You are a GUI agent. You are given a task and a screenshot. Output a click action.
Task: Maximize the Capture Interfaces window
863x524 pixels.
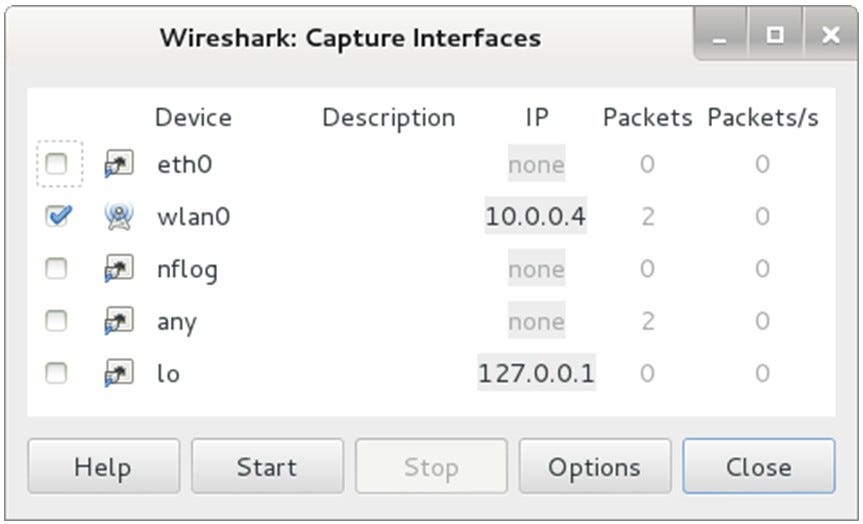(x=775, y=37)
